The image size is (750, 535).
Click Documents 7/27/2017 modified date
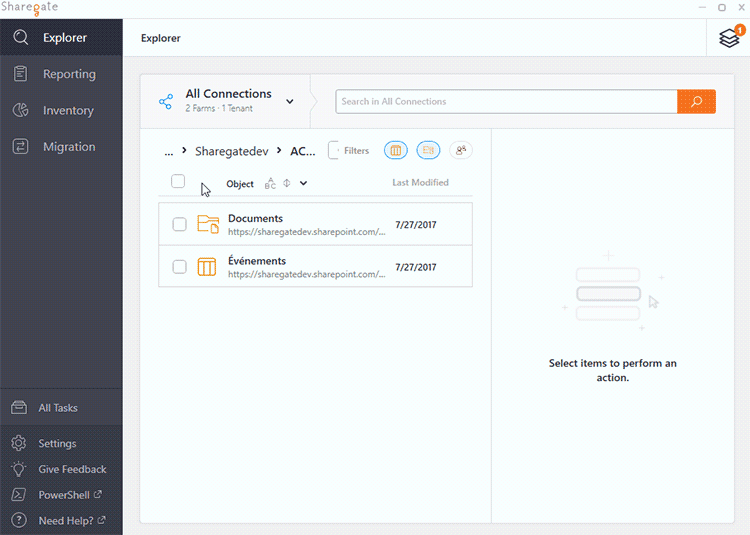416,225
